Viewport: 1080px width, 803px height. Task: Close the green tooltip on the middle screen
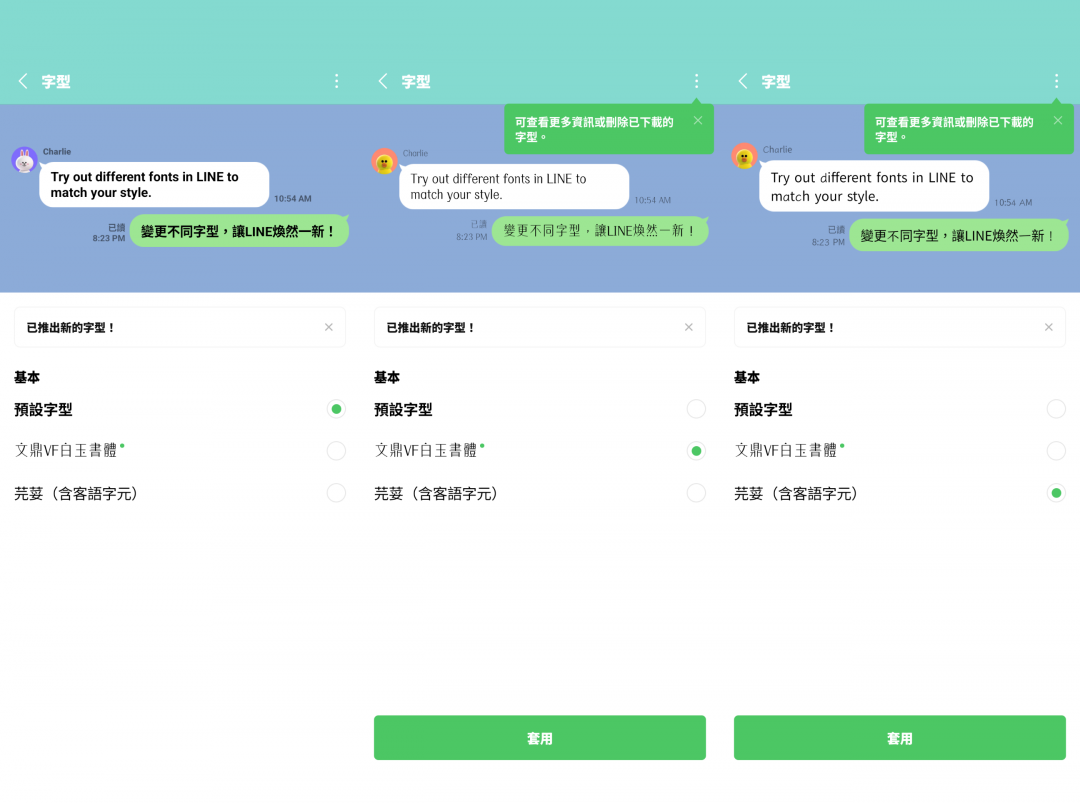tap(698, 121)
